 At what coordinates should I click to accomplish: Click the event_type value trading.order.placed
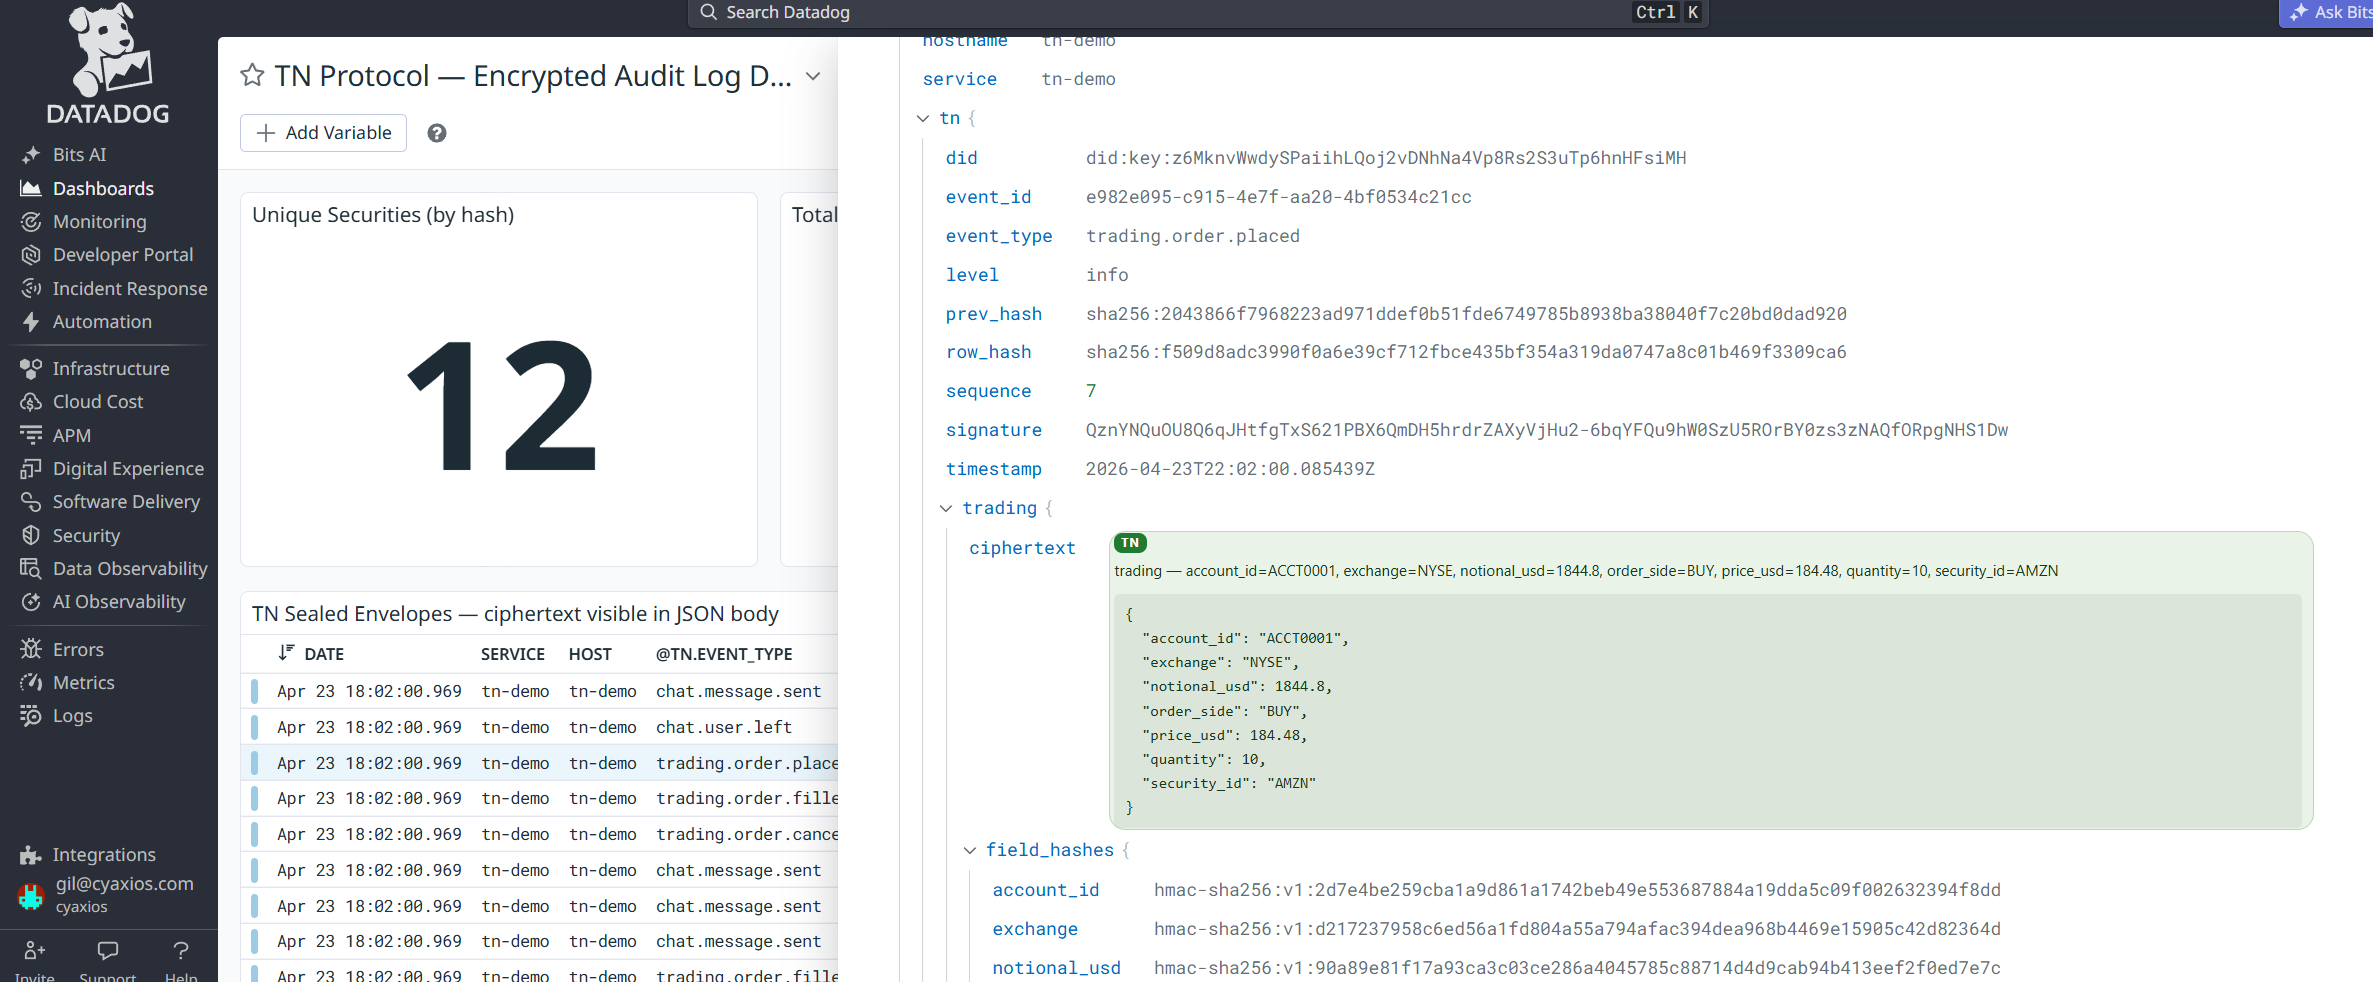1193,236
